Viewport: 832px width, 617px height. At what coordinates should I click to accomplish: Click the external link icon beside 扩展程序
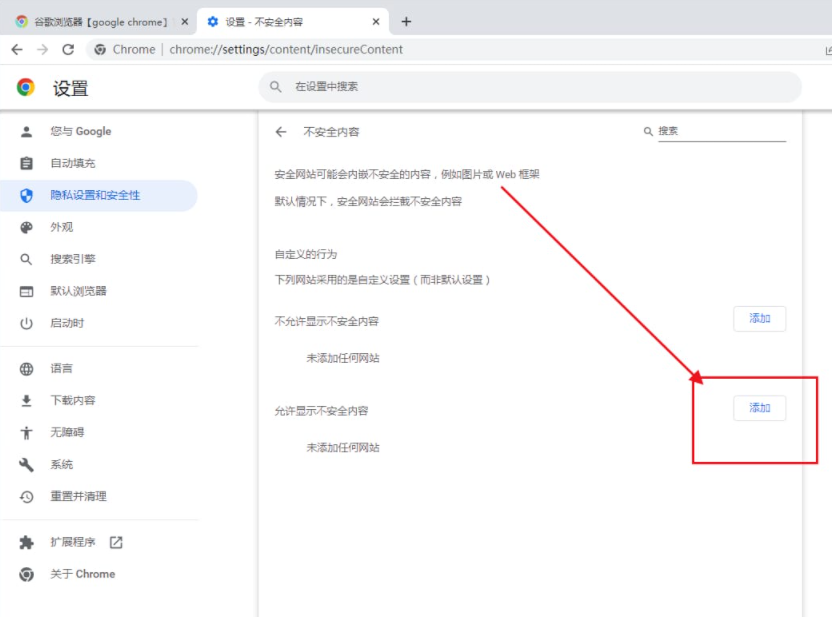click(x=116, y=542)
